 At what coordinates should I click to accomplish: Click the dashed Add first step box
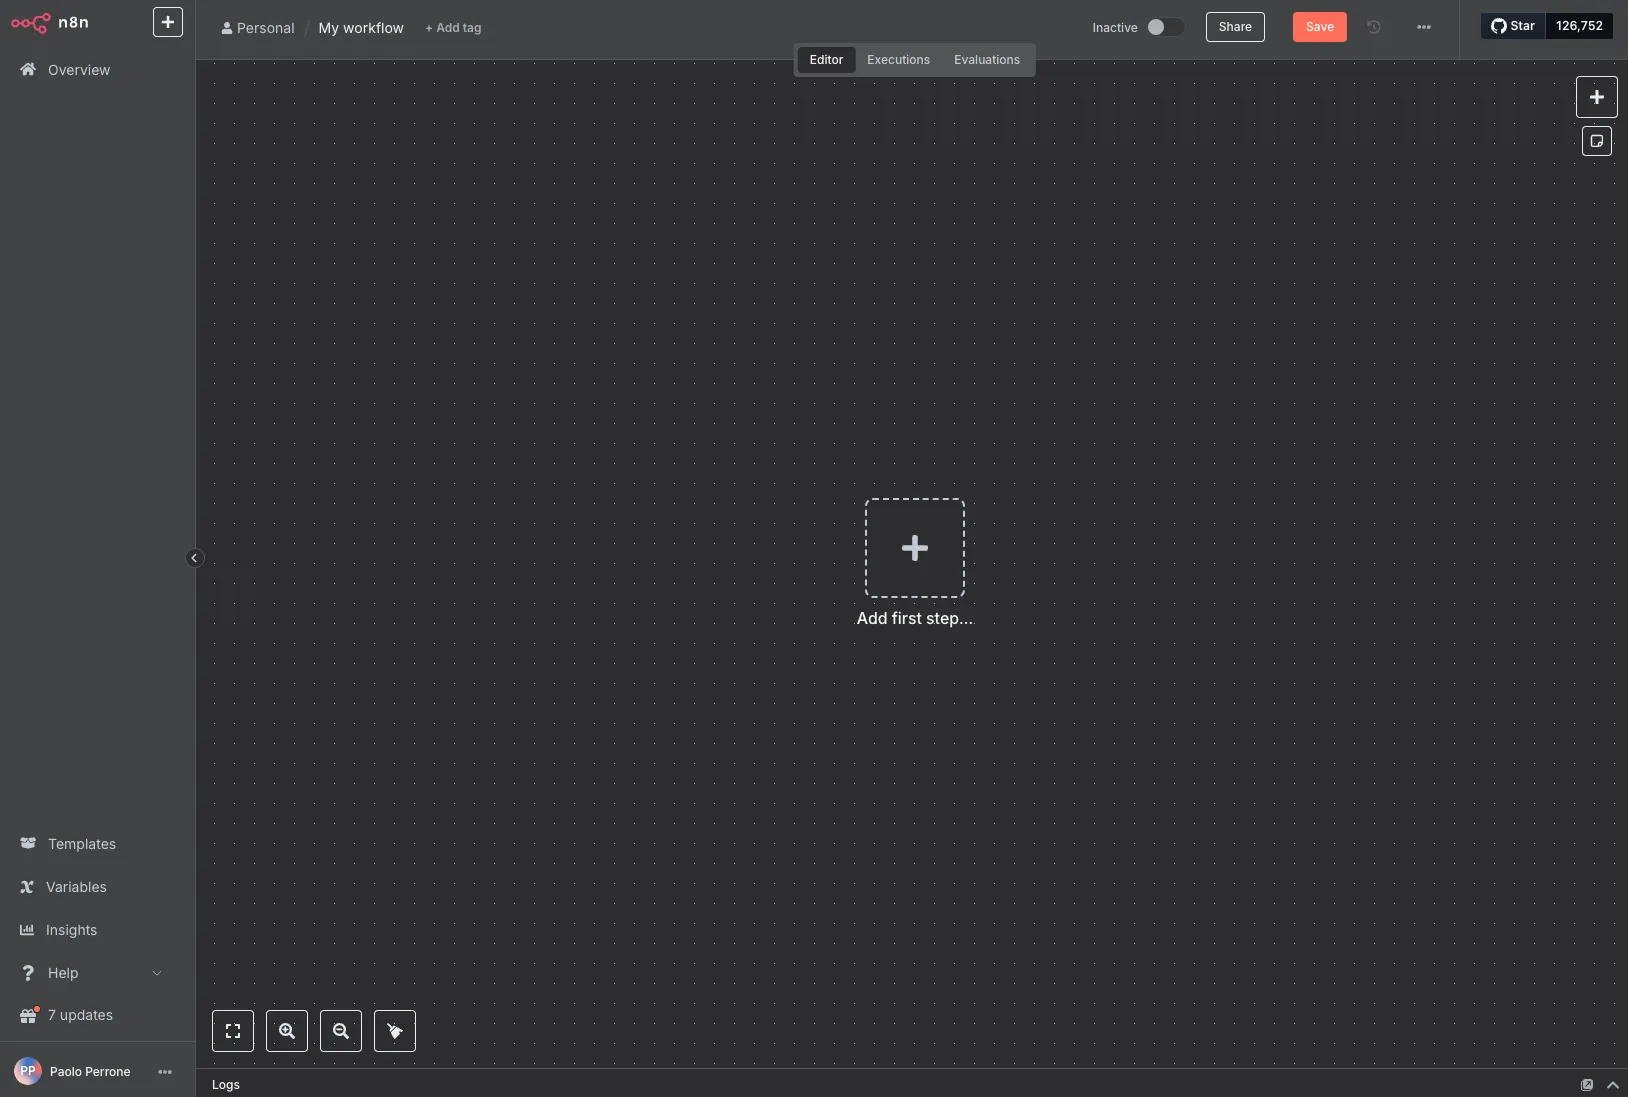click(x=915, y=548)
